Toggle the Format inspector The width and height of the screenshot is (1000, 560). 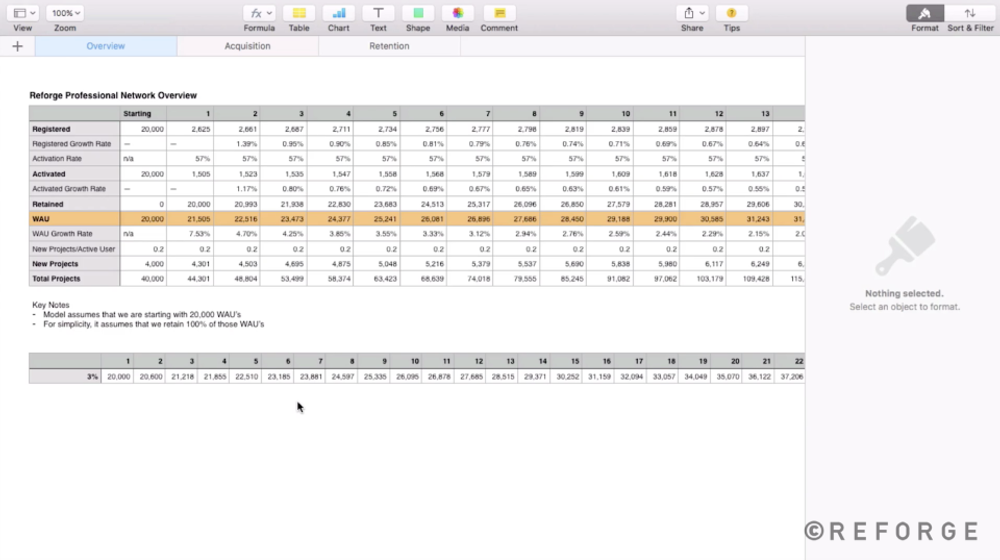(925, 13)
